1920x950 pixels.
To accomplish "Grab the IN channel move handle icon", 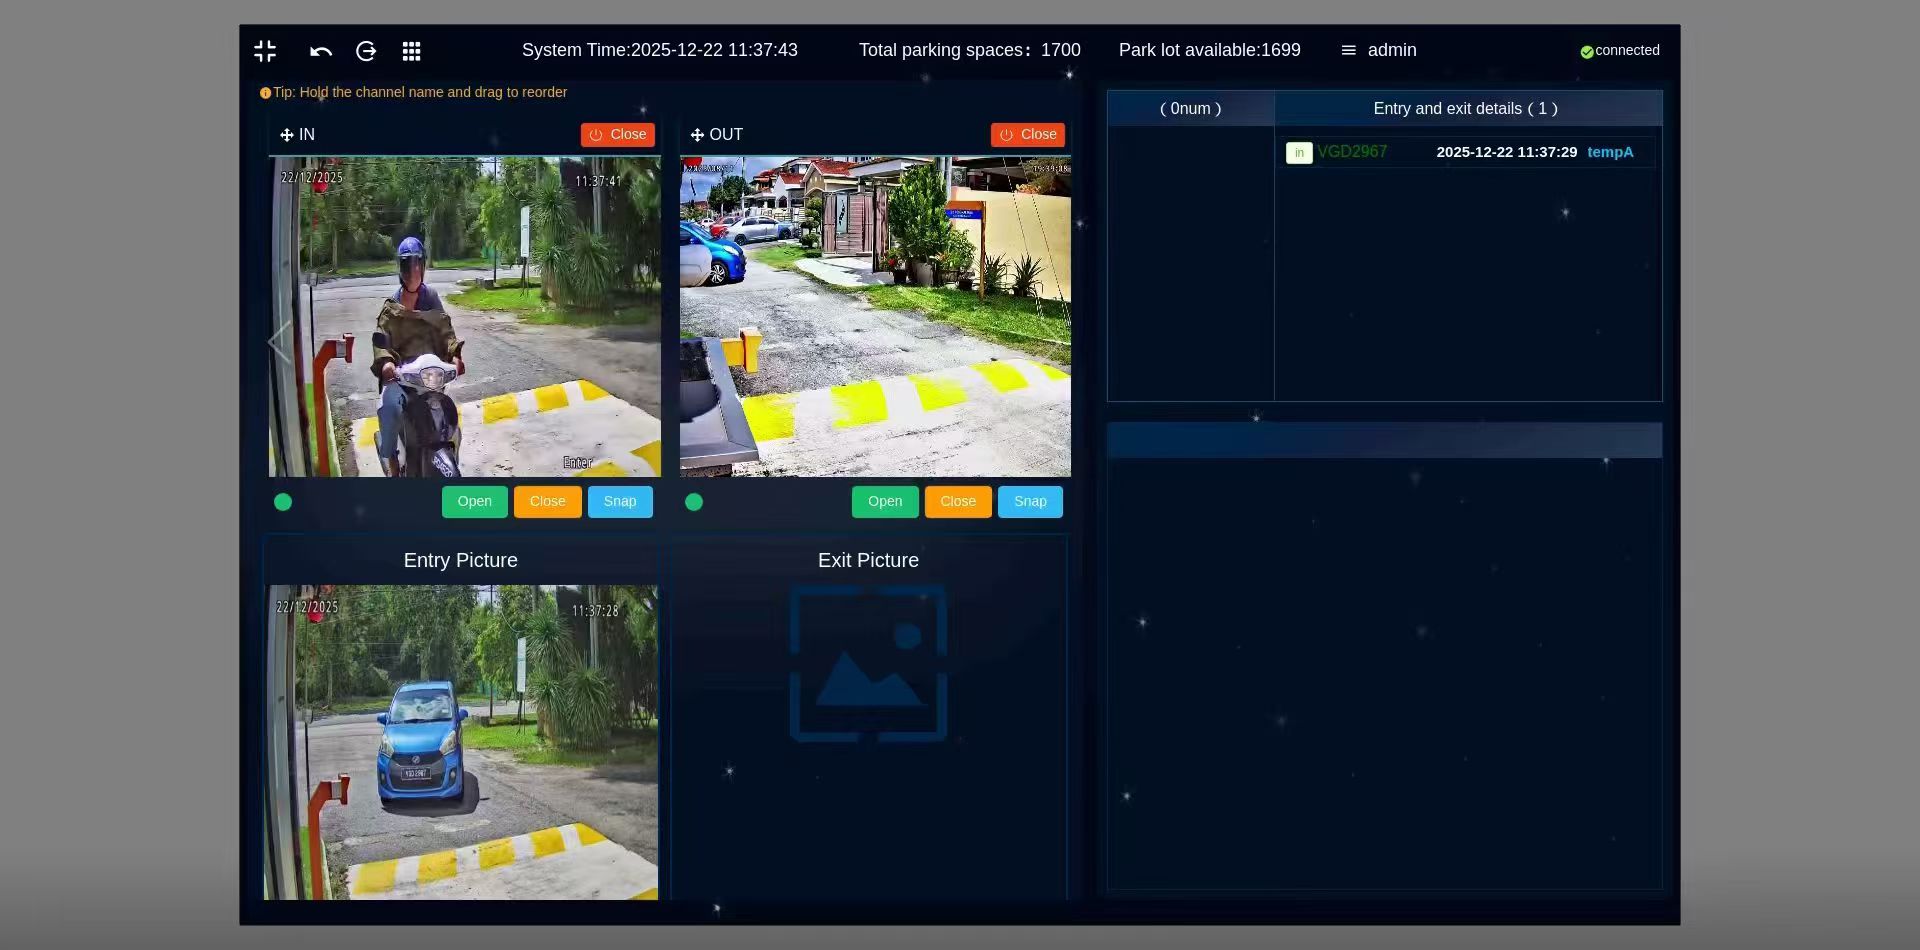I will 287,135.
